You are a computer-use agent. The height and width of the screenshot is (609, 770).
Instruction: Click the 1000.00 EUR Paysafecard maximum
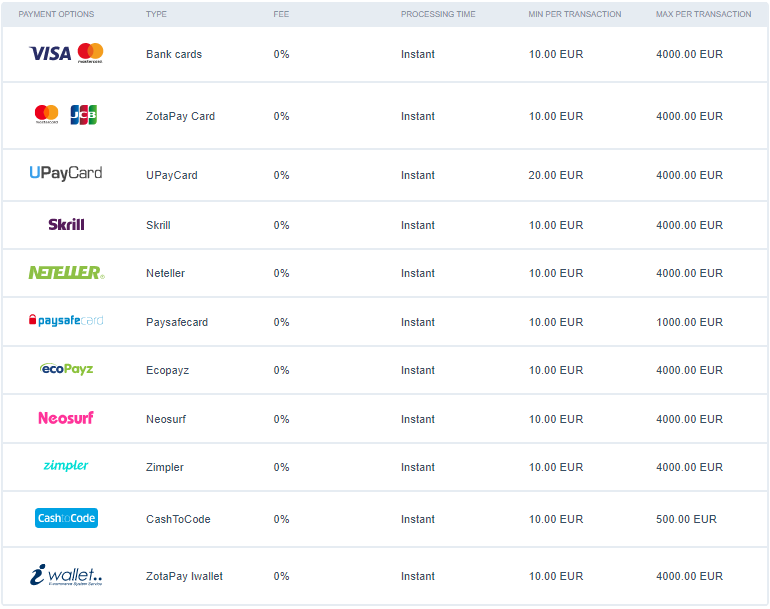point(689,322)
